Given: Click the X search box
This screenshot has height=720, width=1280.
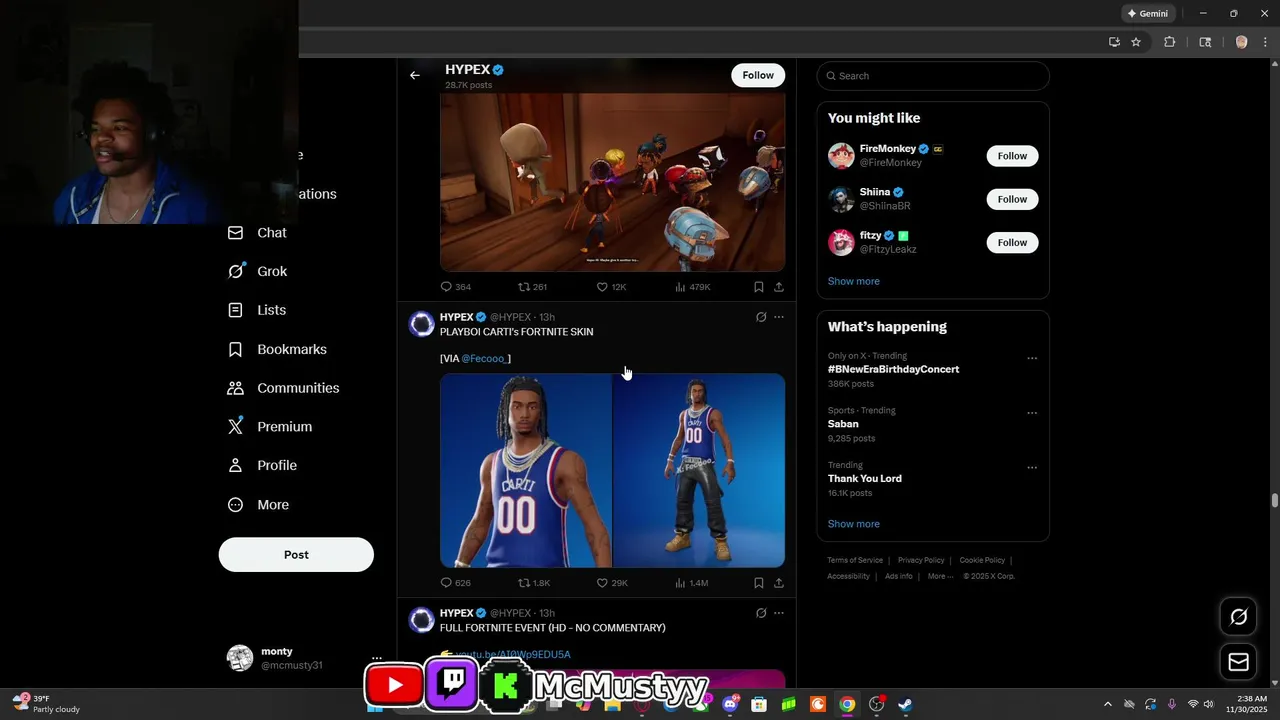Looking at the screenshot, I should tap(933, 76).
